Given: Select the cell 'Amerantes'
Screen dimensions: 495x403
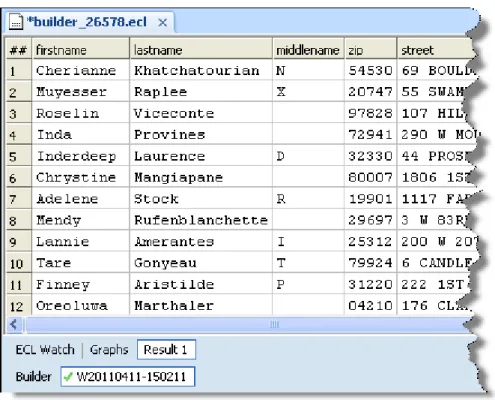Looking at the screenshot, I should pos(201,241).
